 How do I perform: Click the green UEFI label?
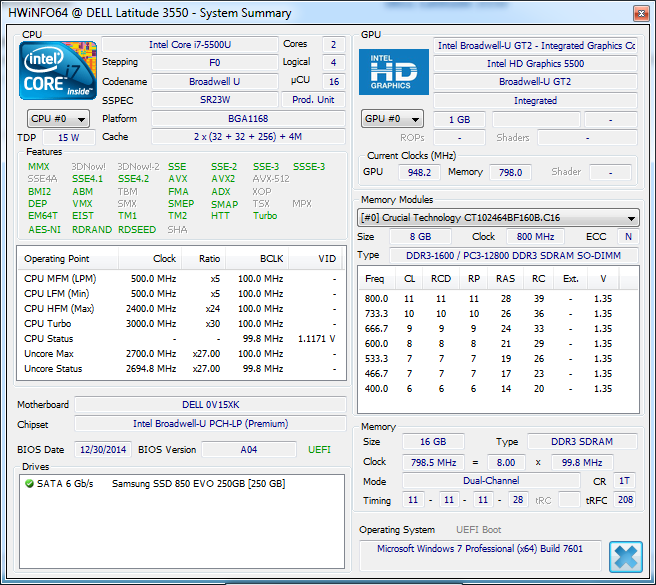coord(319,449)
